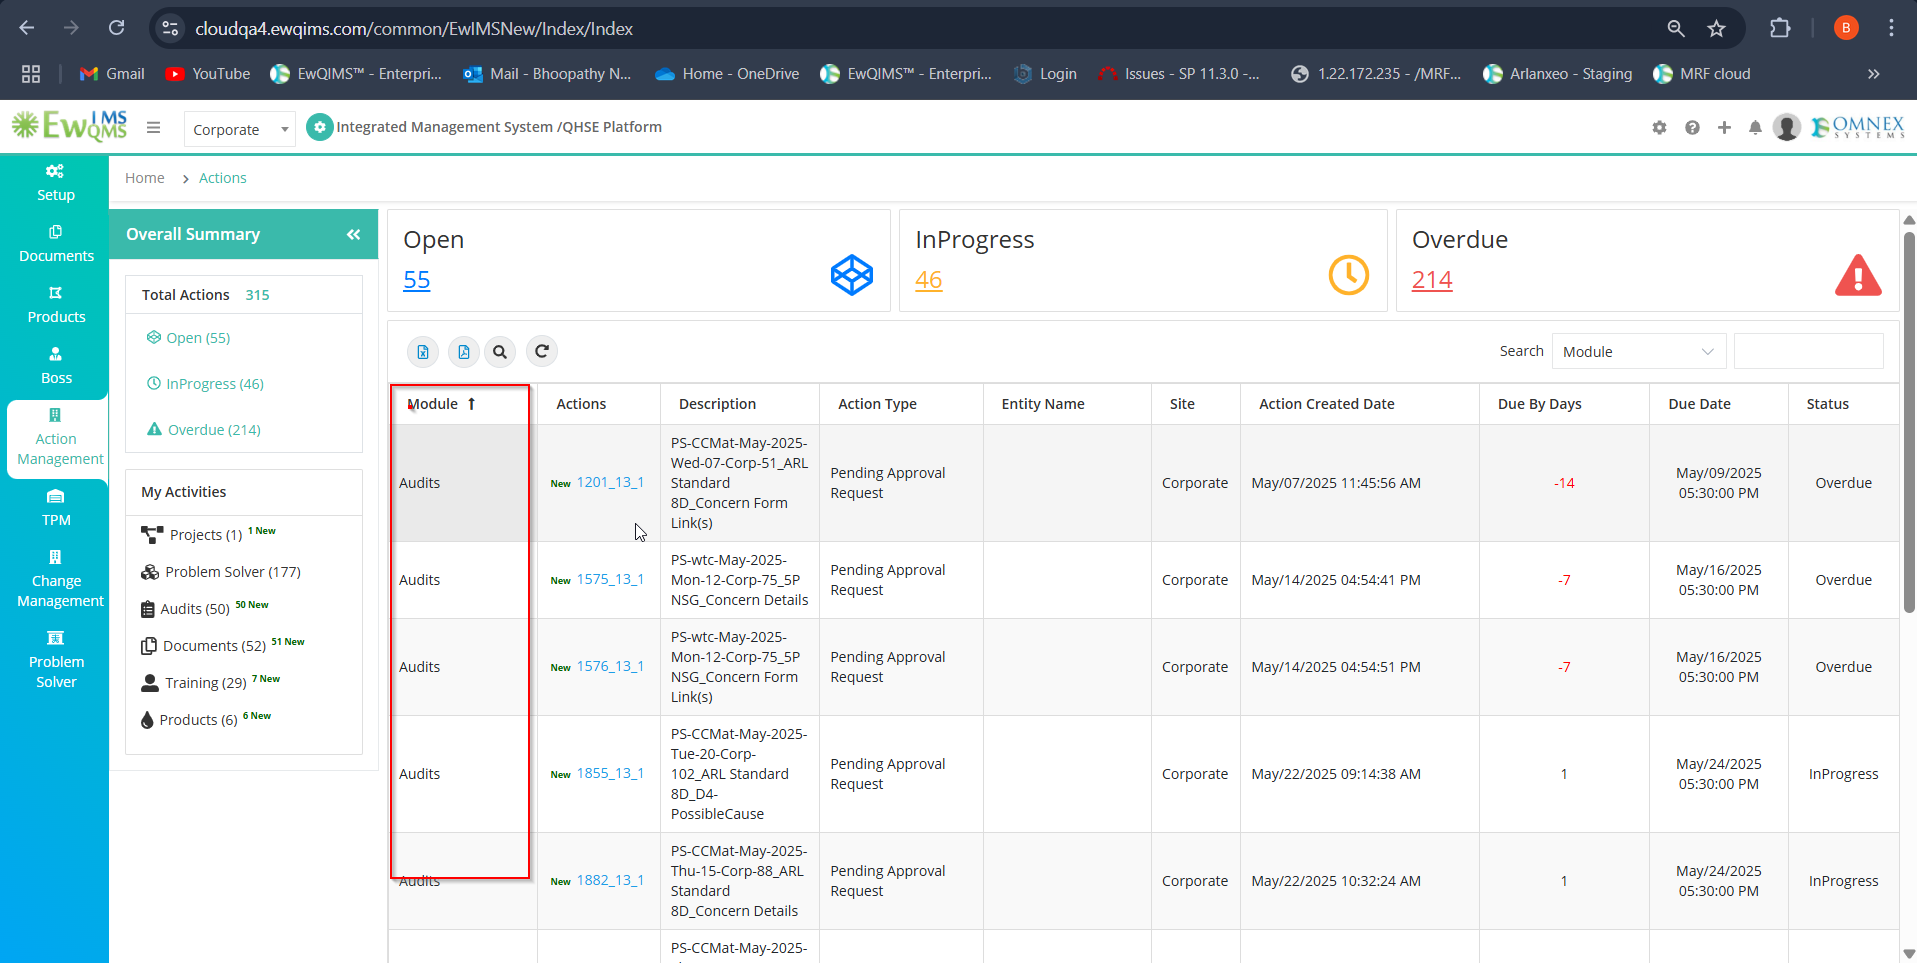This screenshot has width=1917, height=963.
Task: Show more bookmarks chevron
Action: click(1873, 74)
